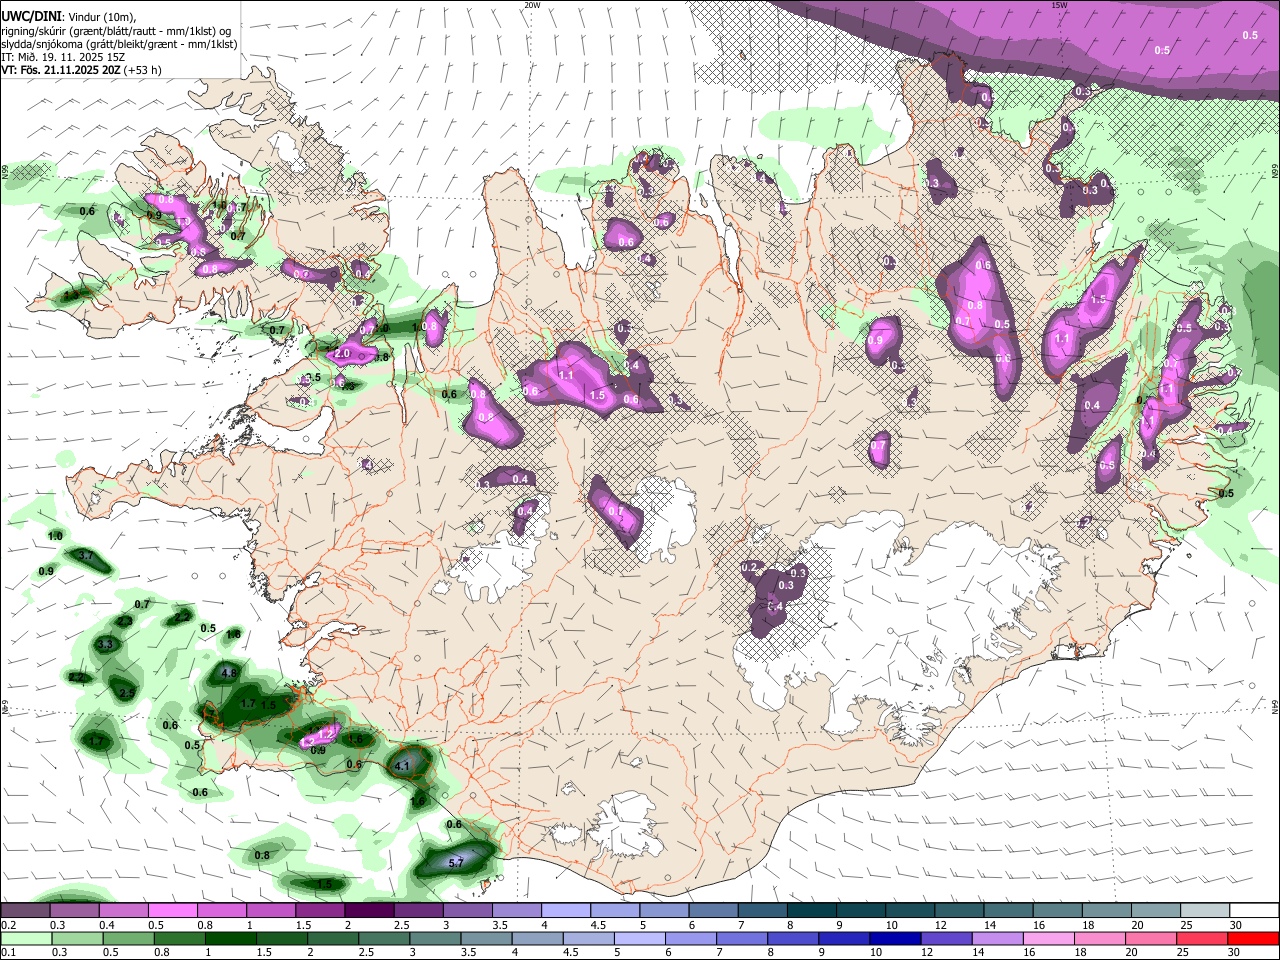Click the 3.3 rainfall value label
1280x960 pixels.
(105, 644)
